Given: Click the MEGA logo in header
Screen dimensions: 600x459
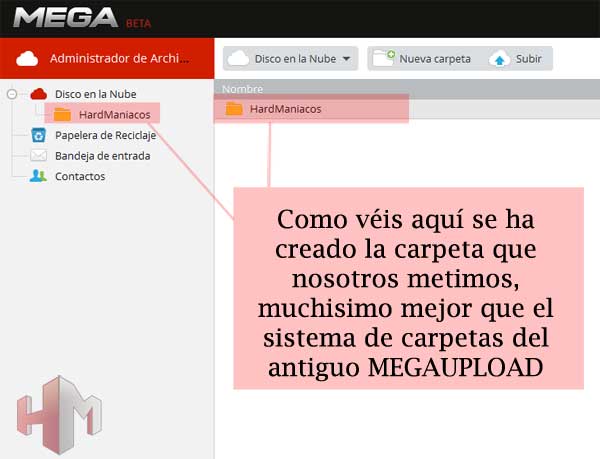Looking at the screenshot, I should click(x=65, y=18).
